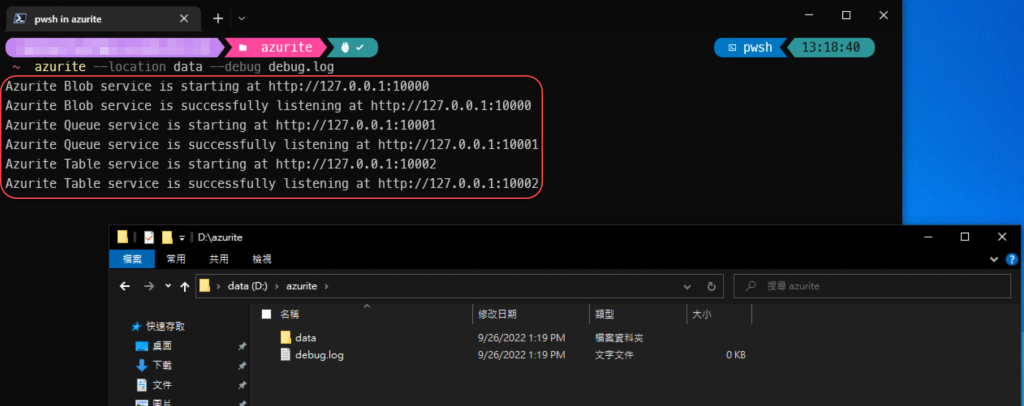Click the debug.log text file icon
Screen dimensions: 1024x406
pos(285,355)
